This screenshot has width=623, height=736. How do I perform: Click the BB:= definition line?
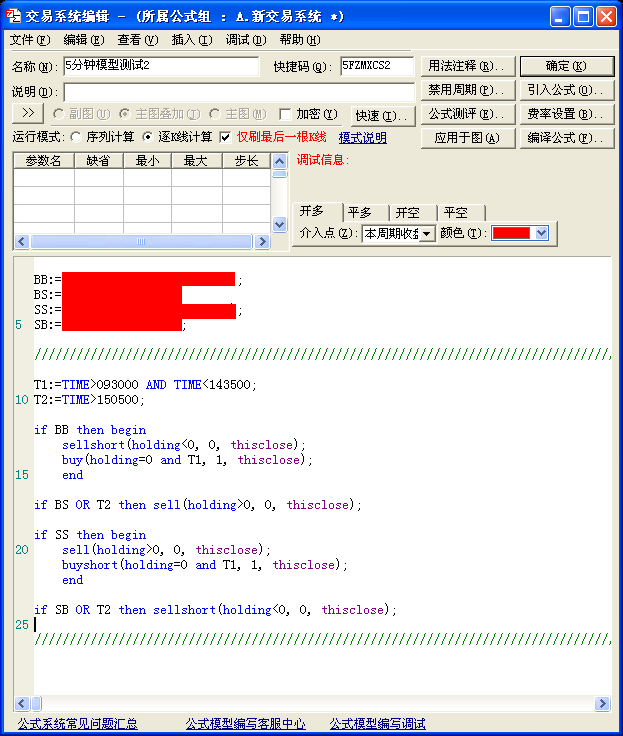(x=138, y=280)
